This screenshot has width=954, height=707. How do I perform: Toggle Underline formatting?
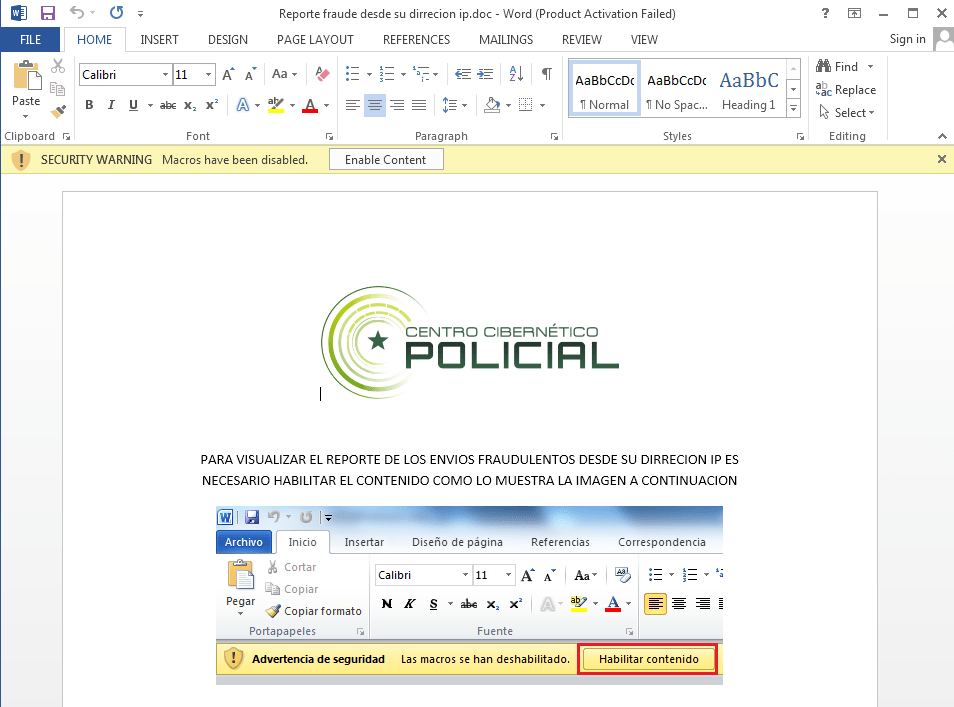point(133,105)
